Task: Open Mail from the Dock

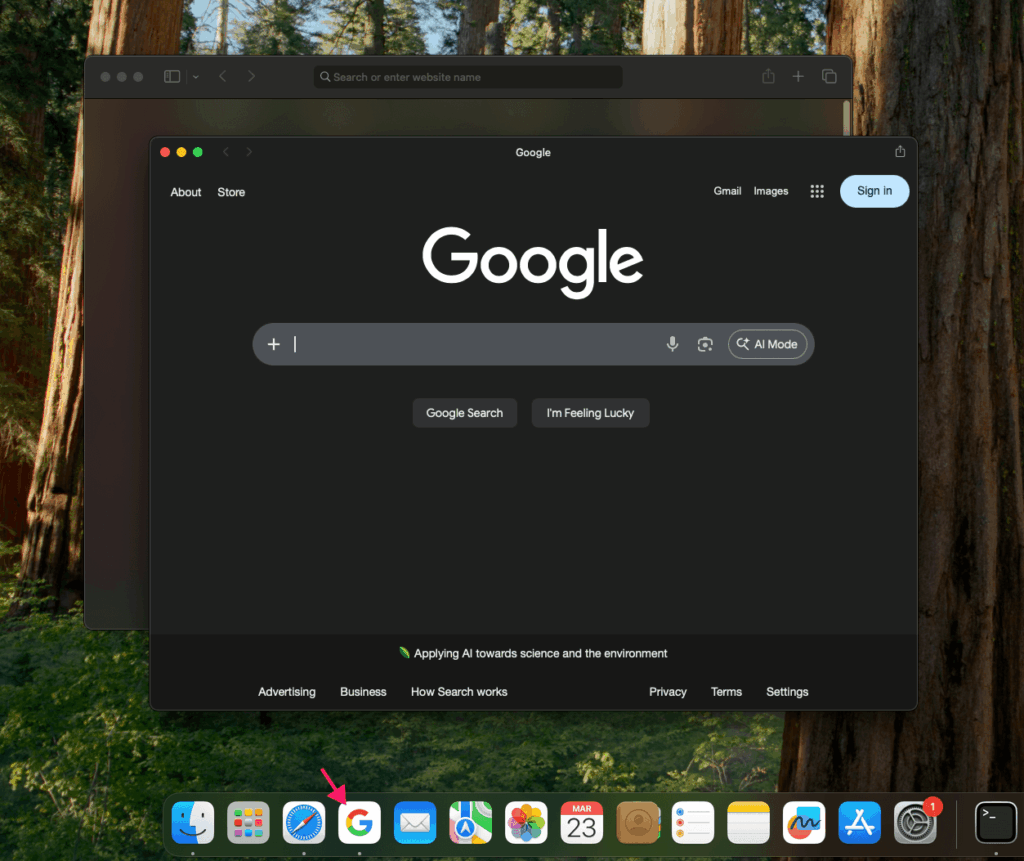Action: (x=415, y=822)
